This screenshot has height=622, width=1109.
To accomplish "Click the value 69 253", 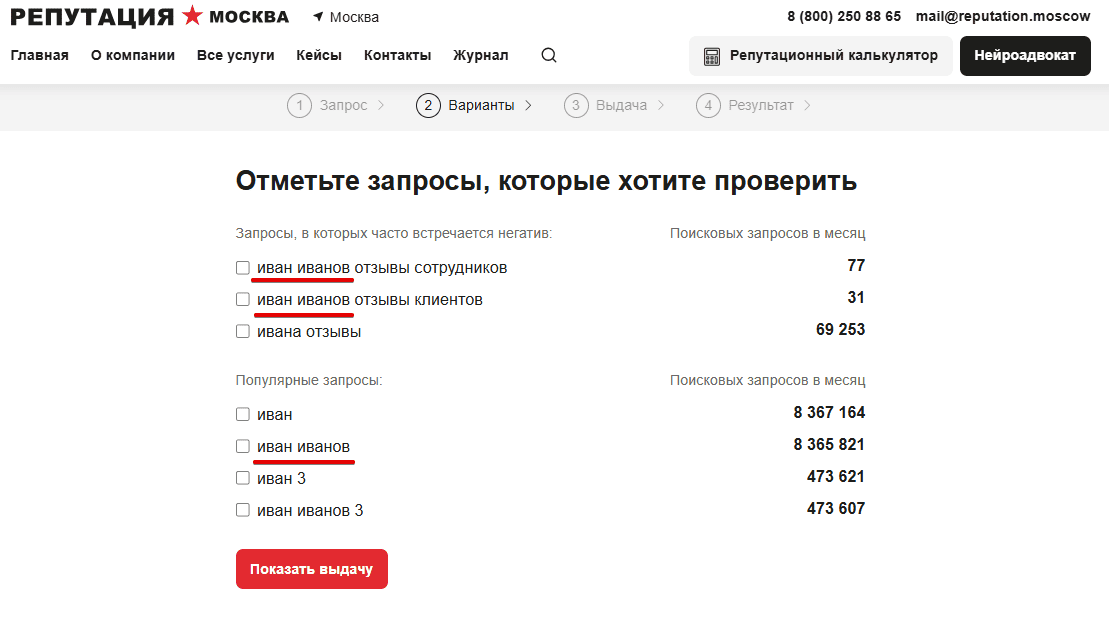I will pyautogui.click(x=840, y=330).
